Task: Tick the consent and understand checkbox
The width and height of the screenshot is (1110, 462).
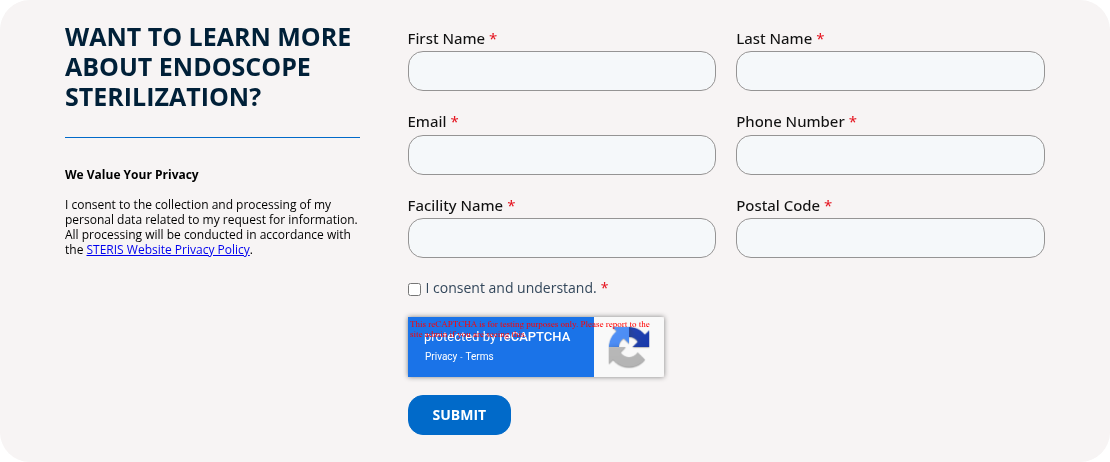Action: pyautogui.click(x=414, y=289)
